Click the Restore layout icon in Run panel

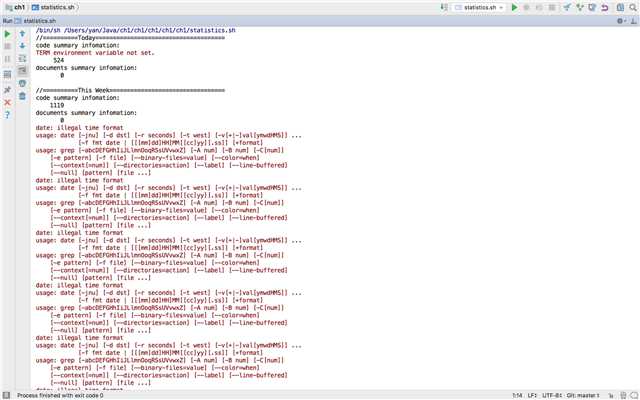coord(7,74)
